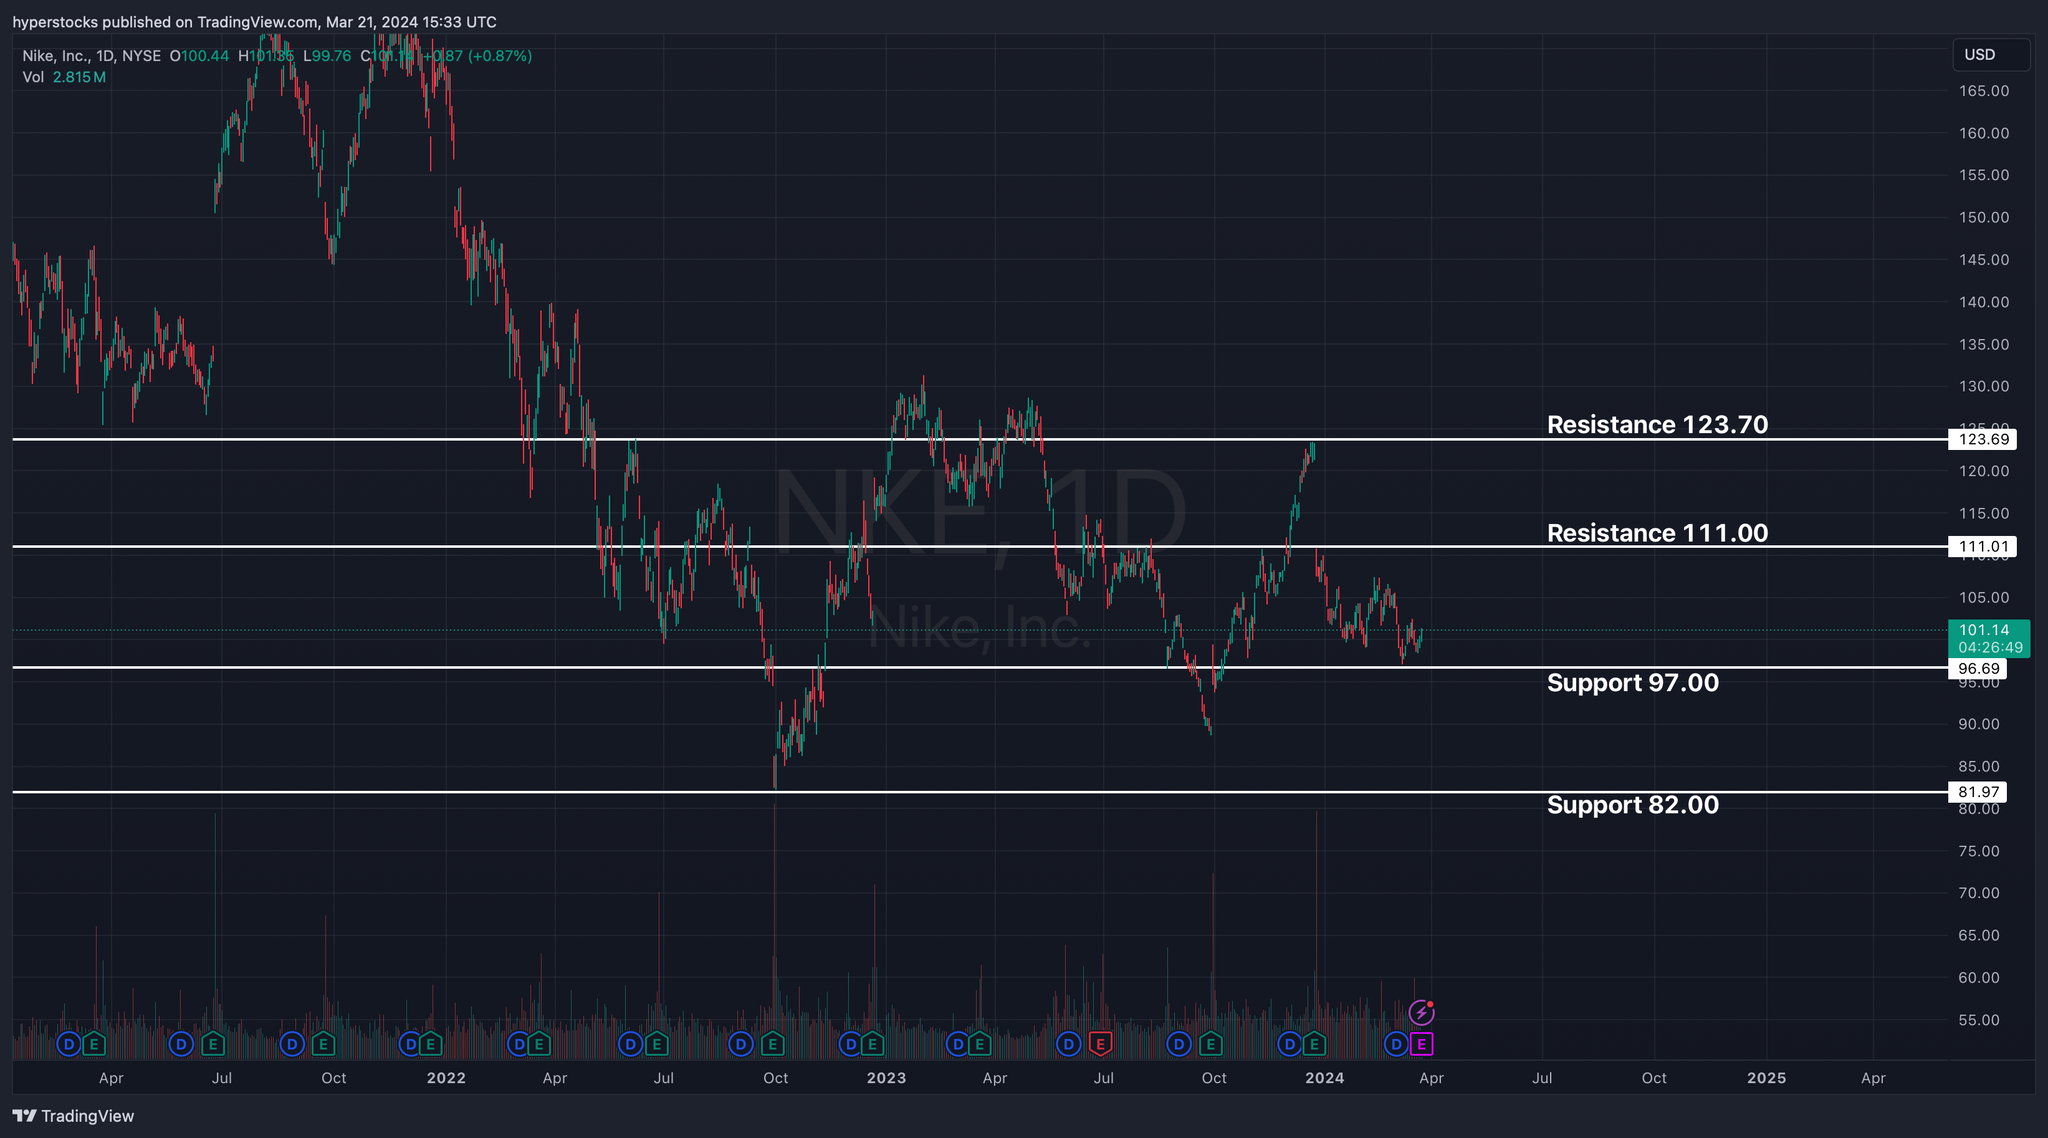Select the Resistance 123.70 text label
2048x1138 pixels.
(1657, 425)
